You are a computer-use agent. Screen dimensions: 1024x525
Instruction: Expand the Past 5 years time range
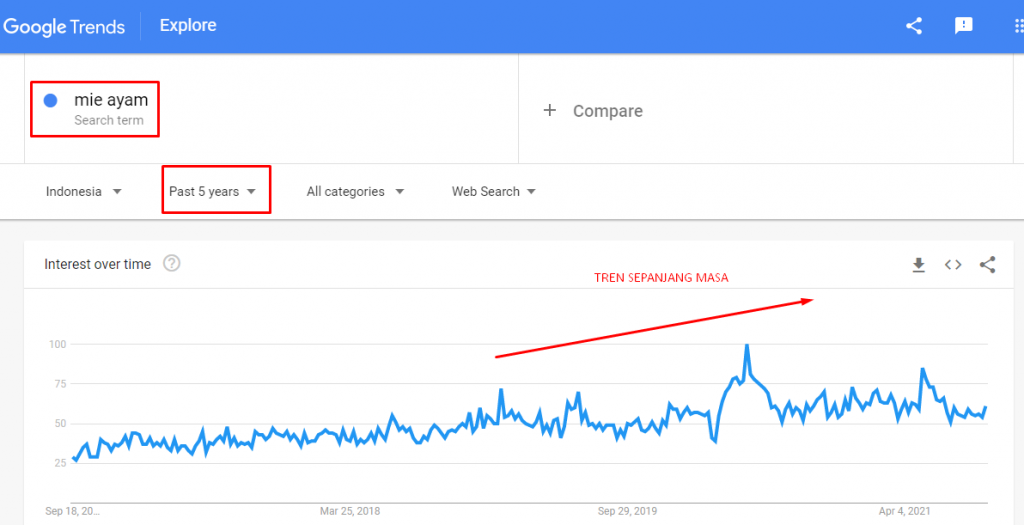213,191
